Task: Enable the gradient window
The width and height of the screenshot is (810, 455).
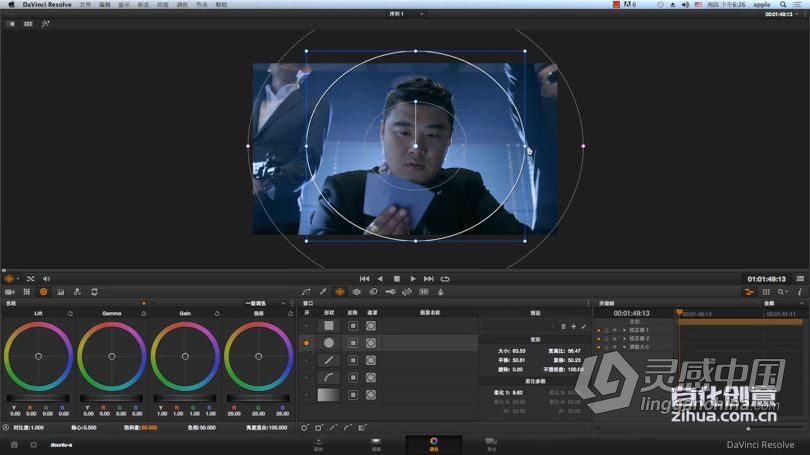Action: coord(307,395)
